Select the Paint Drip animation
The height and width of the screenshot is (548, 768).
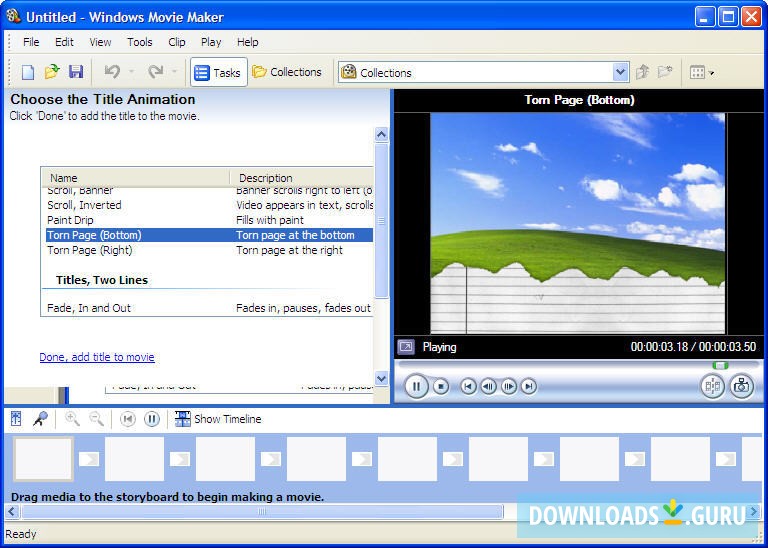[x=209, y=220]
